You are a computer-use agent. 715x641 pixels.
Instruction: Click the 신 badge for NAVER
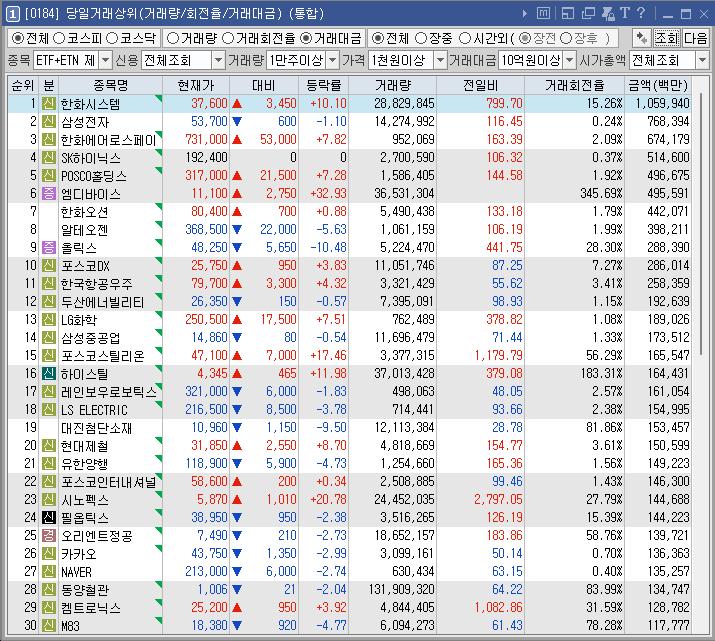[49, 571]
